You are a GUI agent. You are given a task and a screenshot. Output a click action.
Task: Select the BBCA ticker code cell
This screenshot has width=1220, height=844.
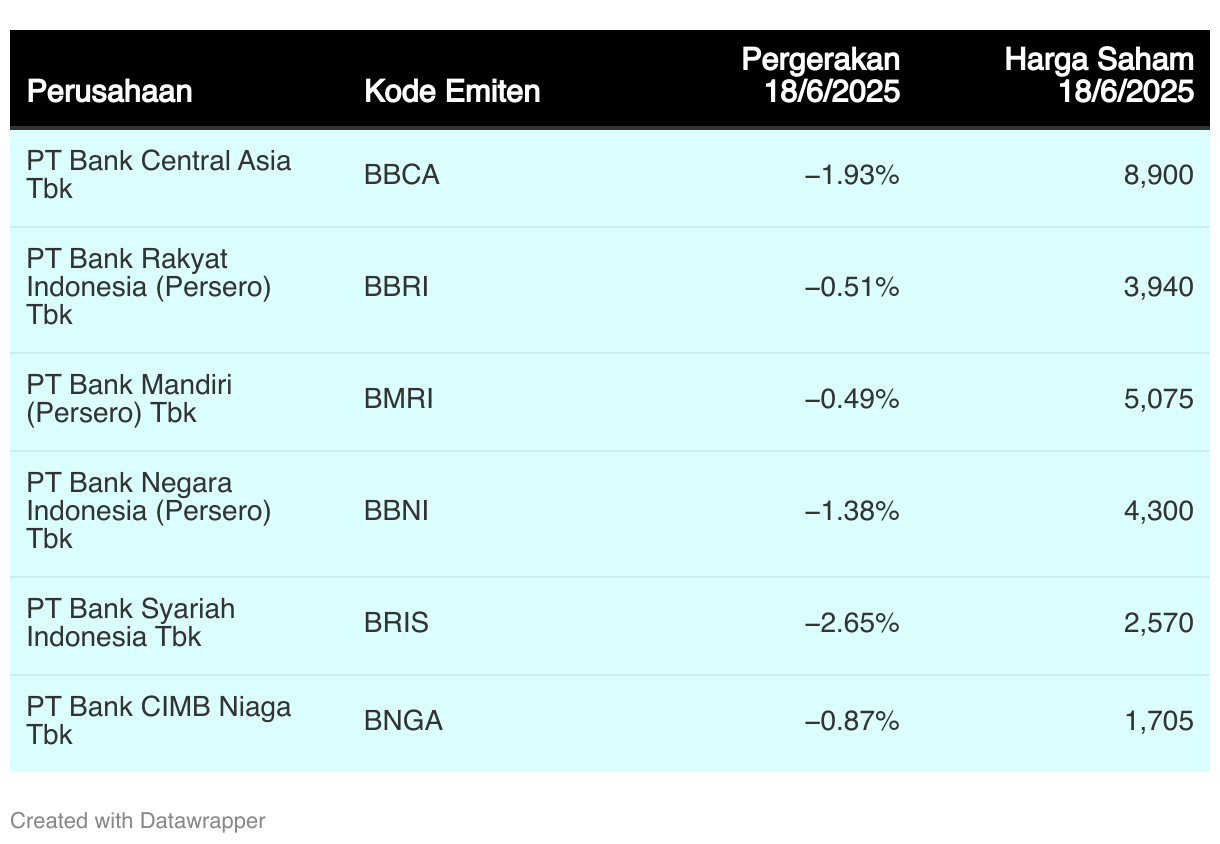coord(402,175)
